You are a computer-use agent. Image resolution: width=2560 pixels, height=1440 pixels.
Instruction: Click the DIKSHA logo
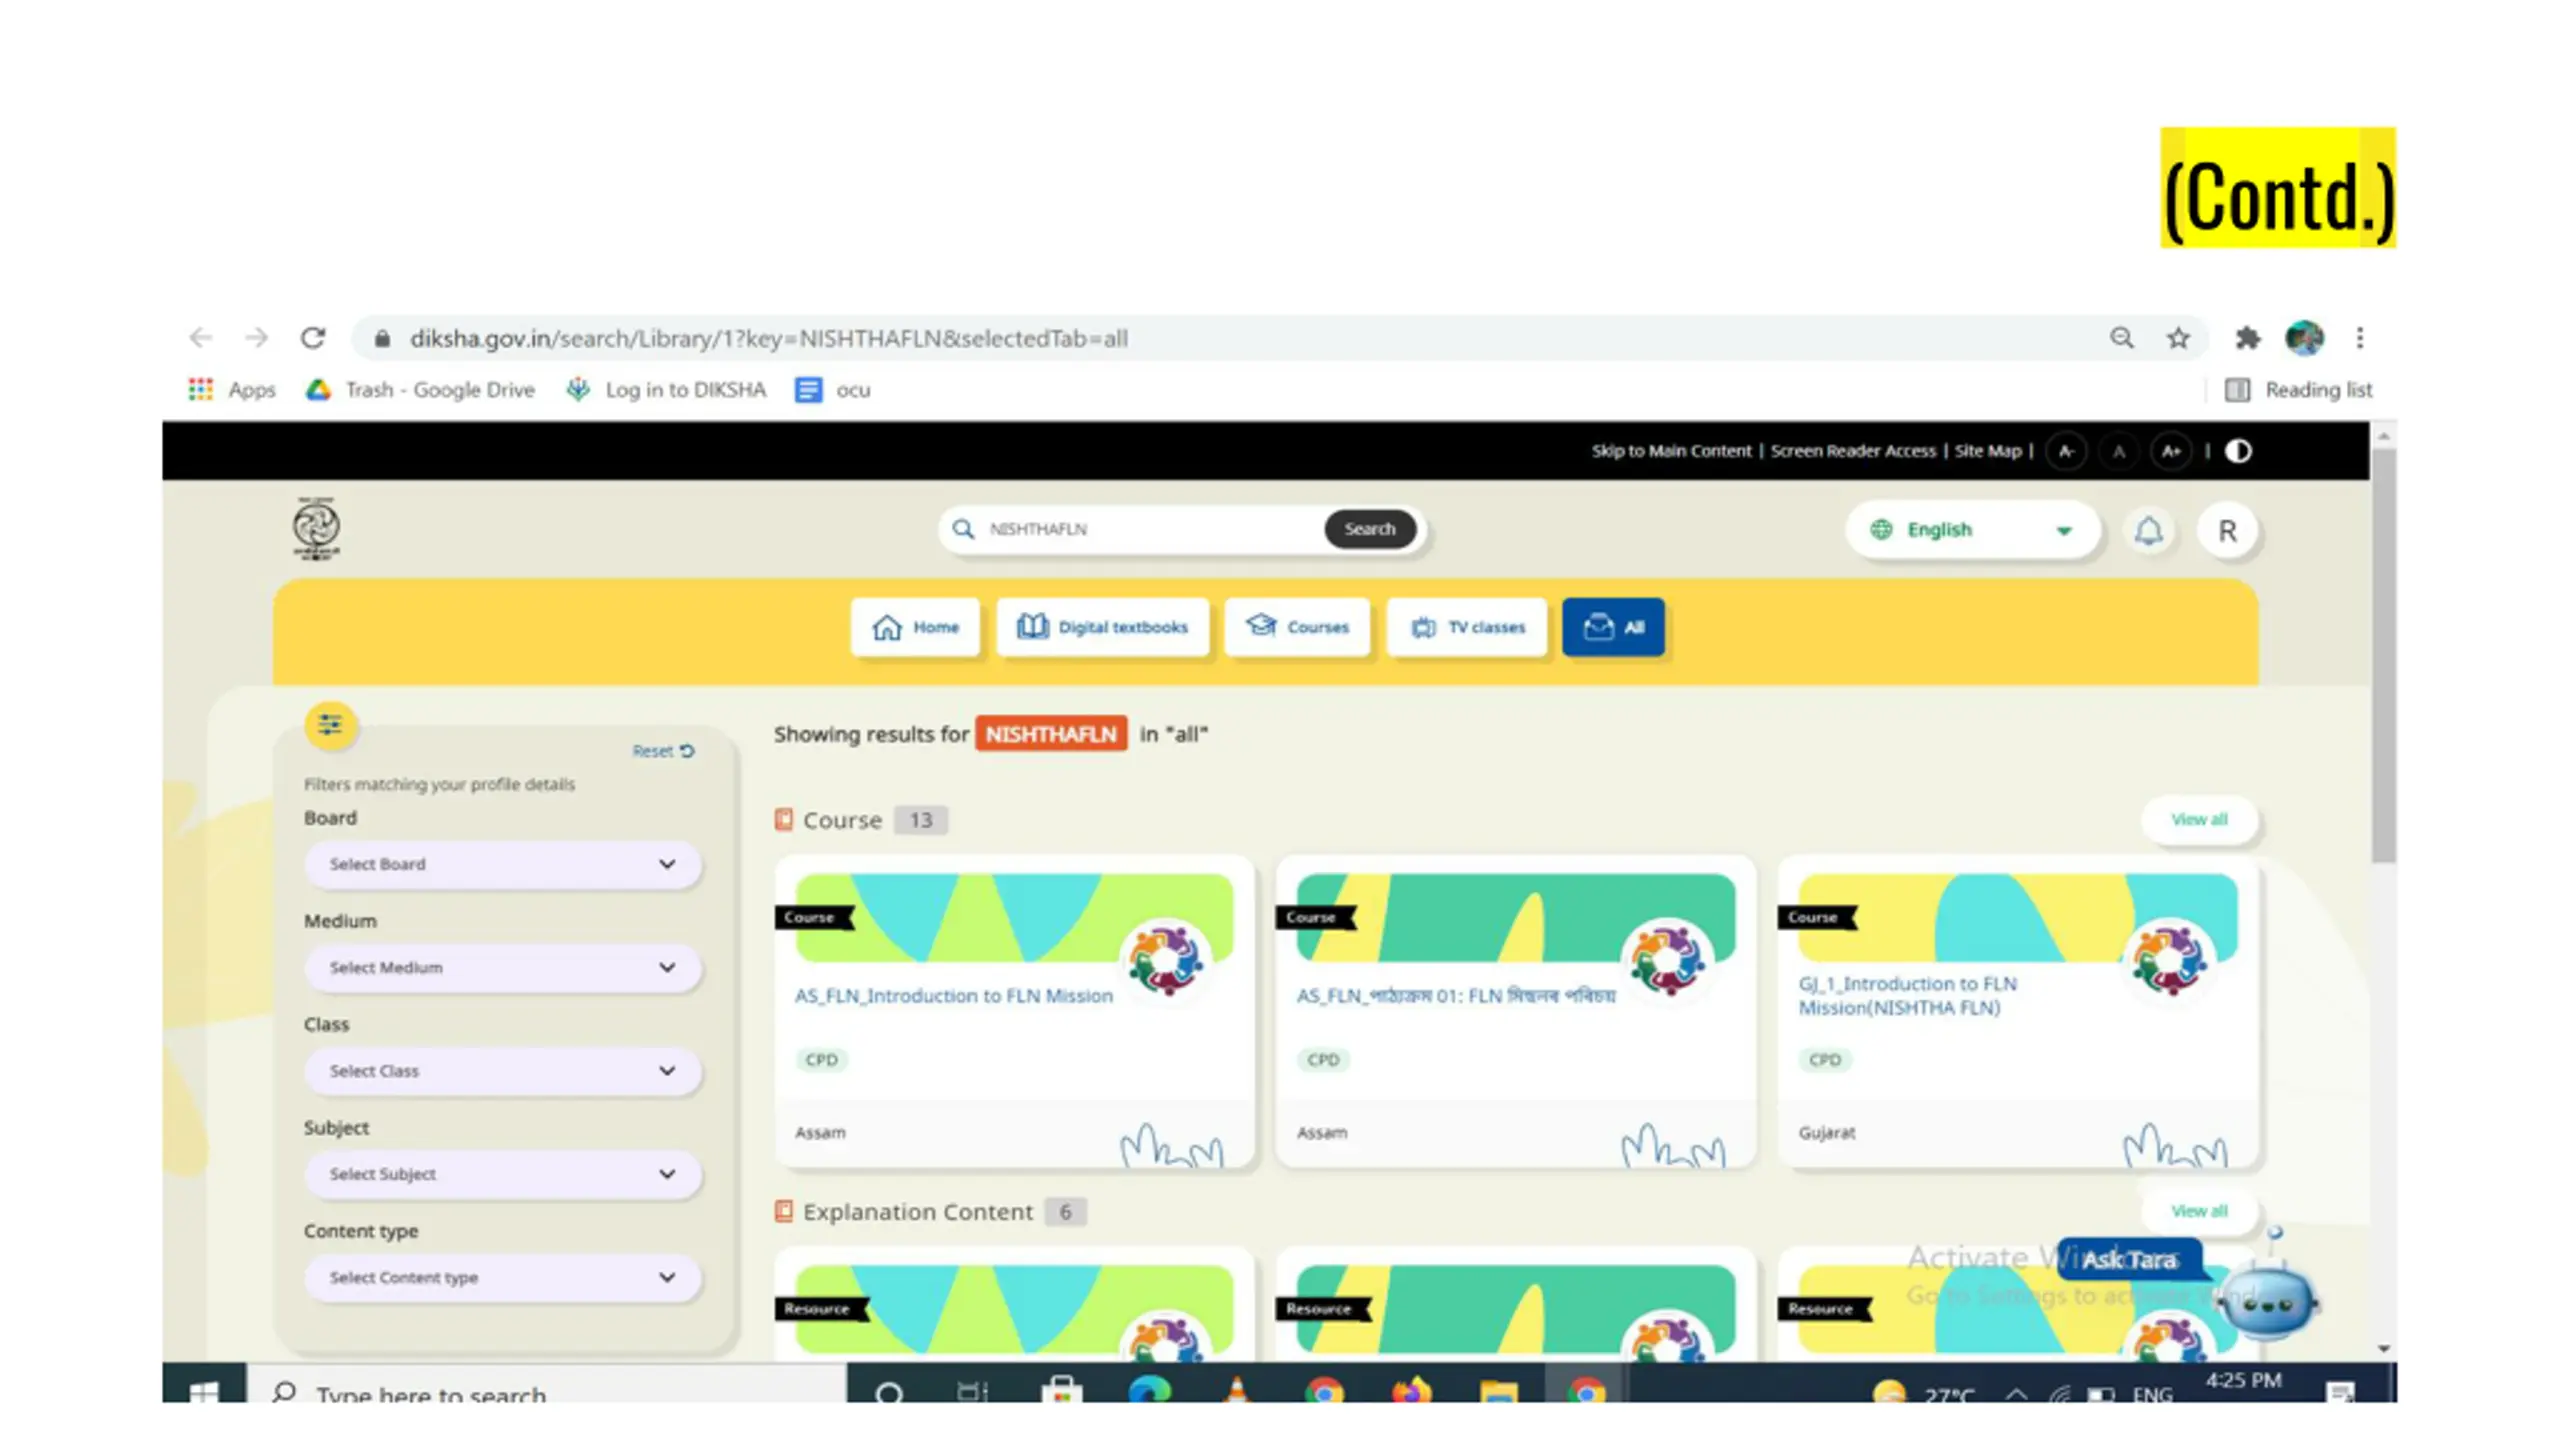[316, 528]
